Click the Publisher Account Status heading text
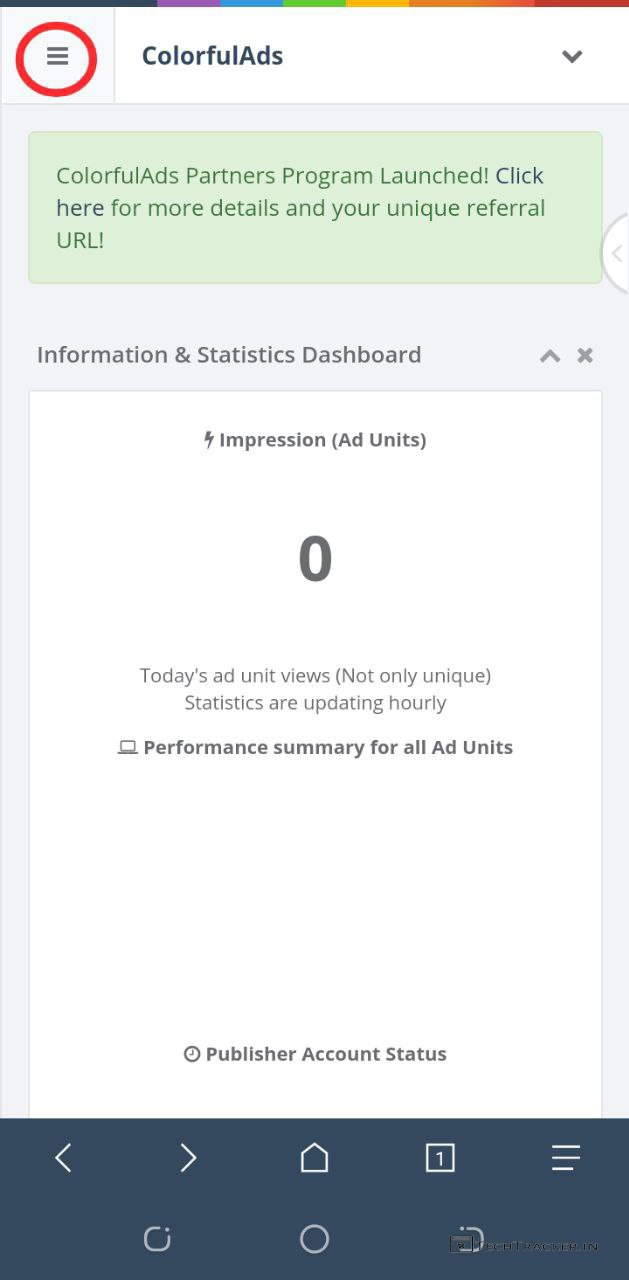 326,1054
